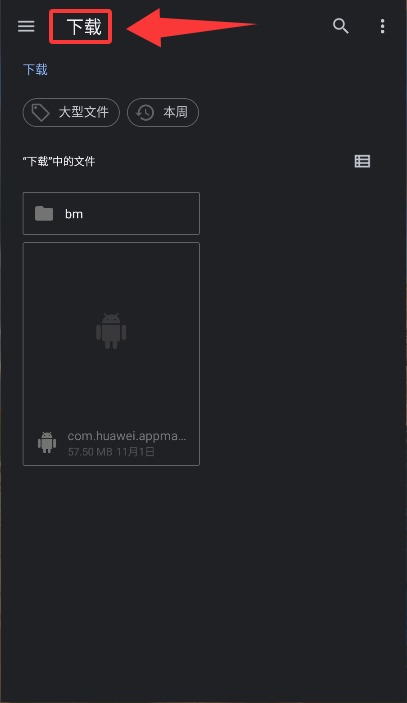This screenshot has width=407, height=703.
Task: Click the "下载"中的文件 section header
Action: 59,161
